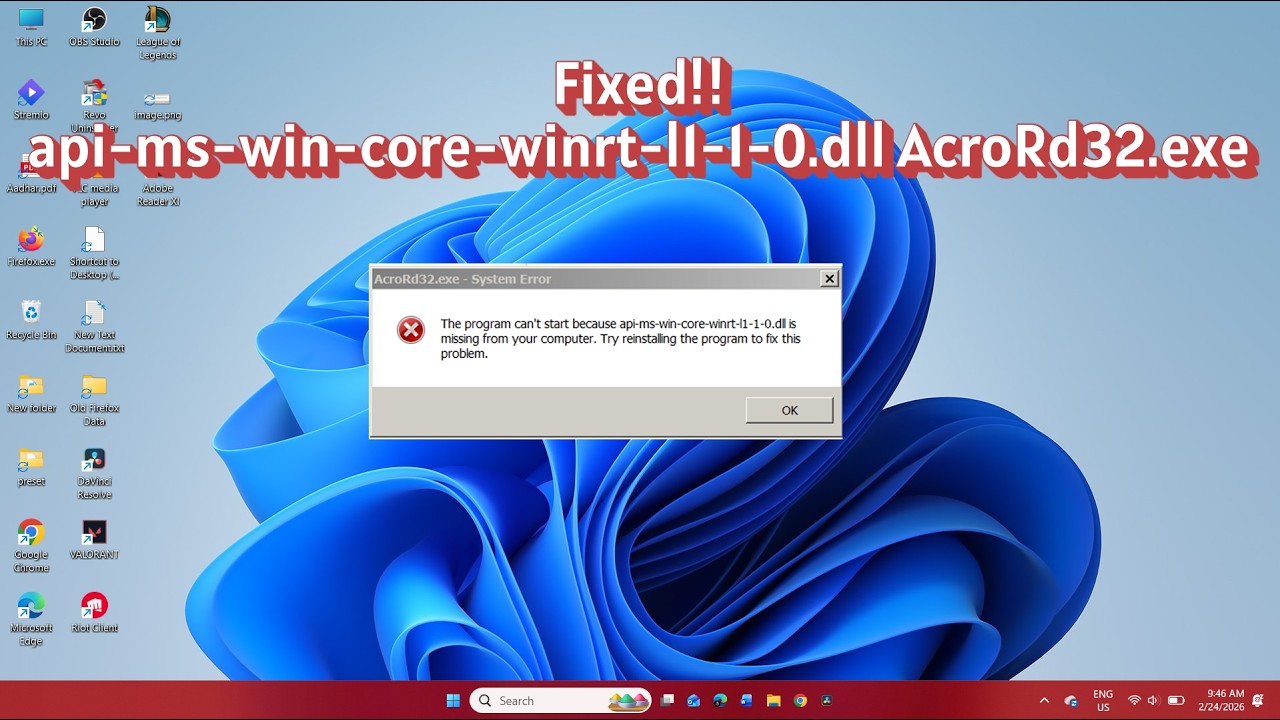This screenshot has height=720, width=1280.
Task: Select the Aadhar.pdf file icon
Action: click(31, 174)
